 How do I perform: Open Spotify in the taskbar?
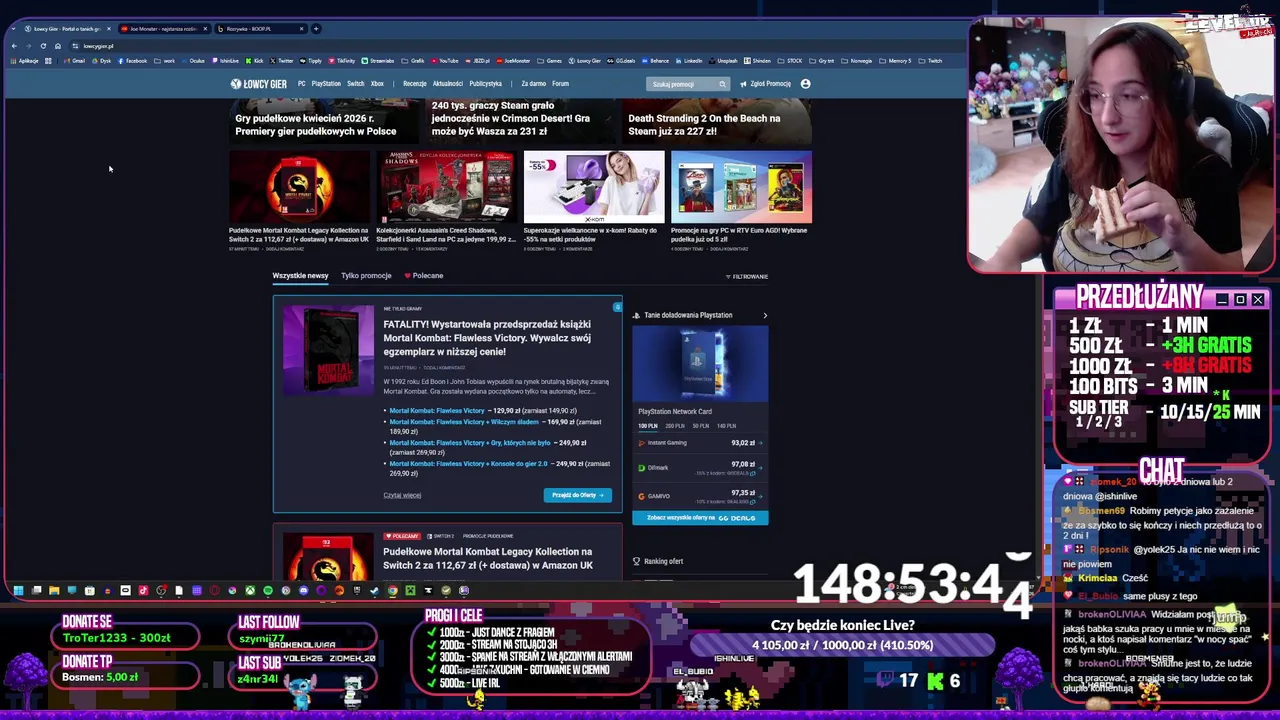pyautogui.click(x=268, y=590)
